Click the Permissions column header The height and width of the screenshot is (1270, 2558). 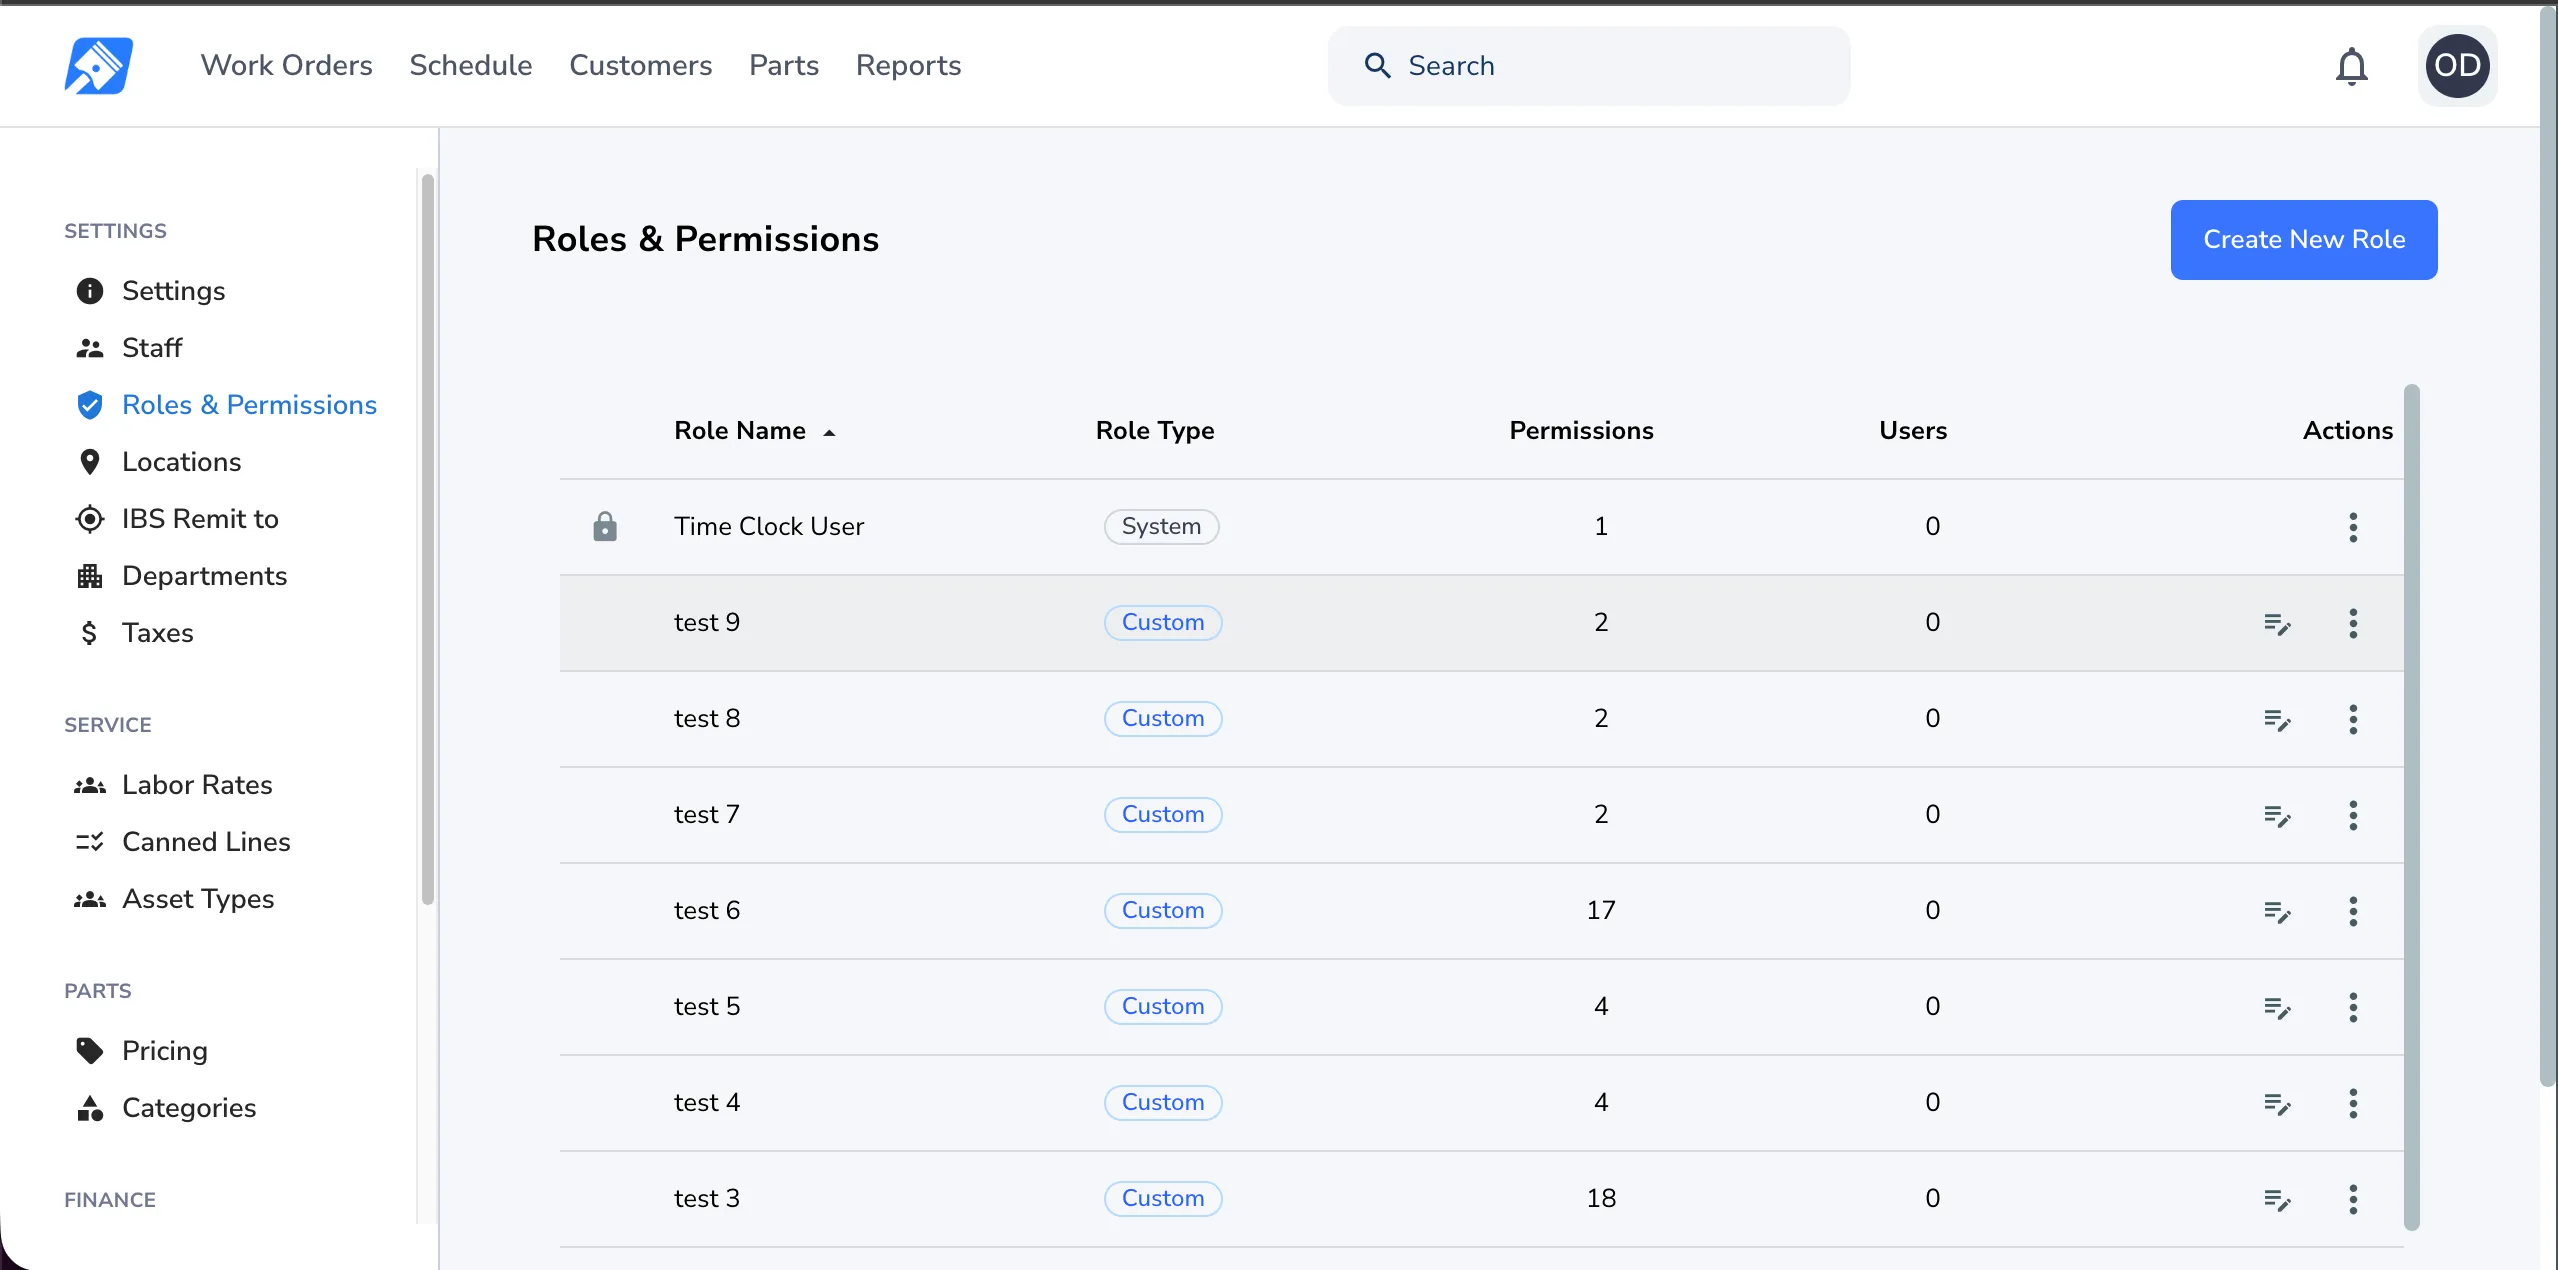pyautogui.click(x=1581, y=431)
